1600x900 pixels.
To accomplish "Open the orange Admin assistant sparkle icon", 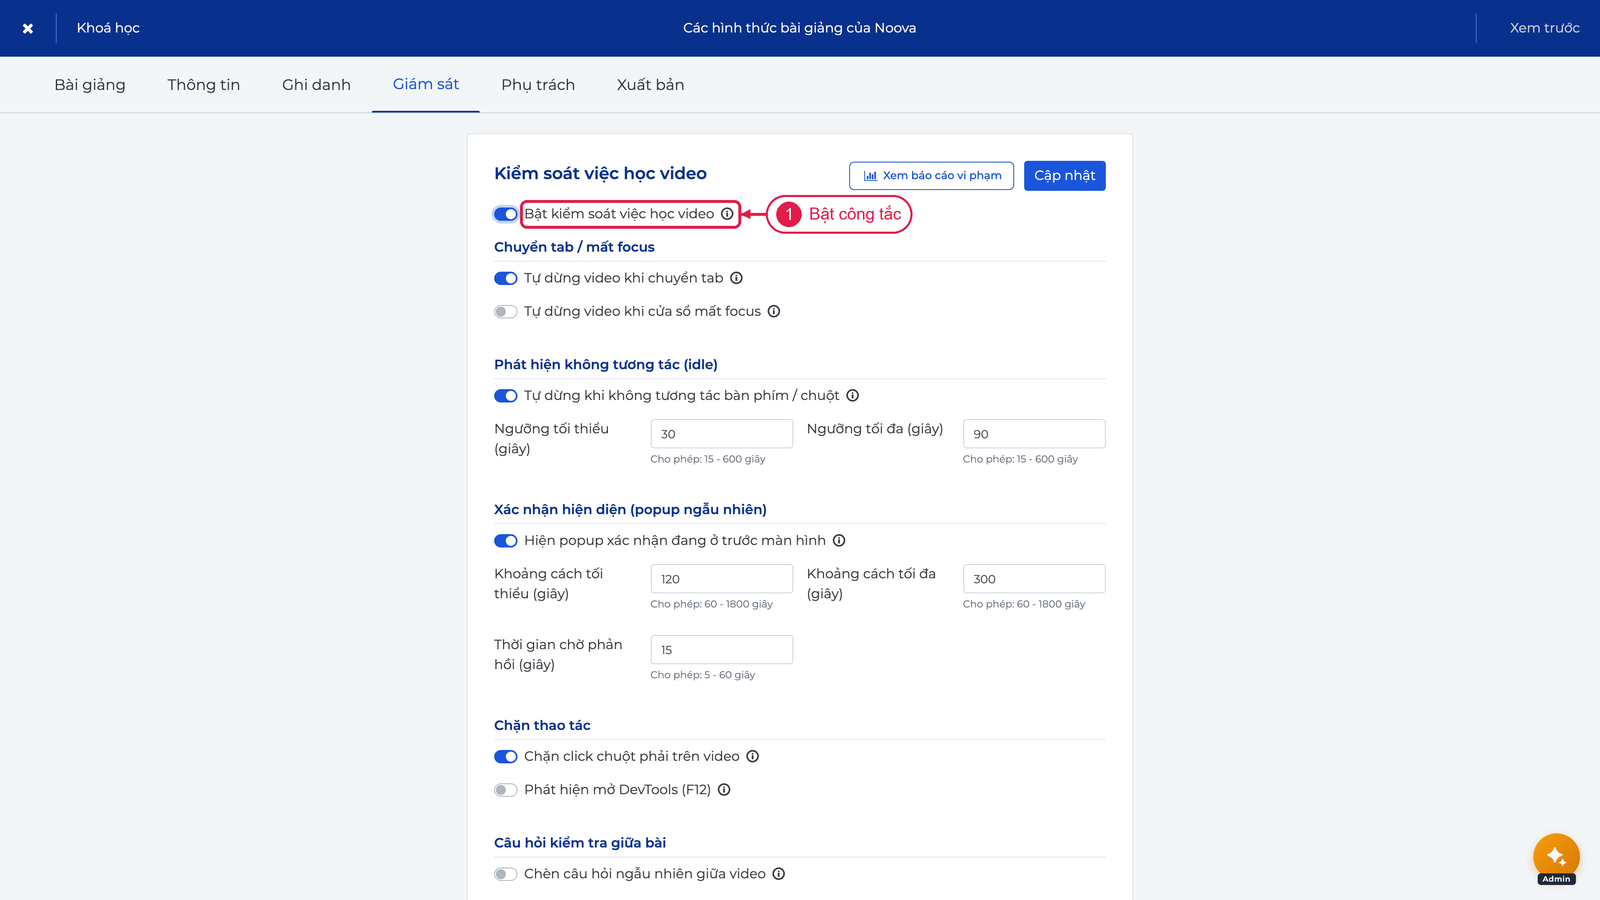I will 1556,856.
